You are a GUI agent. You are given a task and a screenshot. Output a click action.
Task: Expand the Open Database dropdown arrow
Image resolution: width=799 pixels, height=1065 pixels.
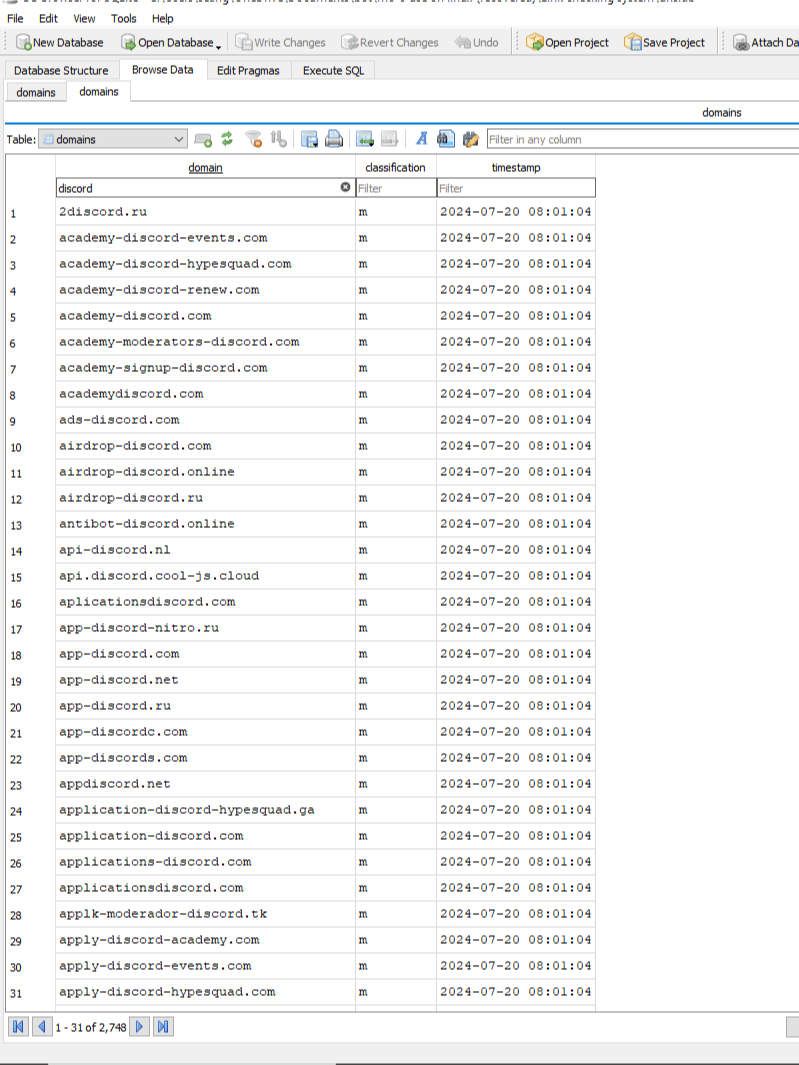(x=218, y=44)
